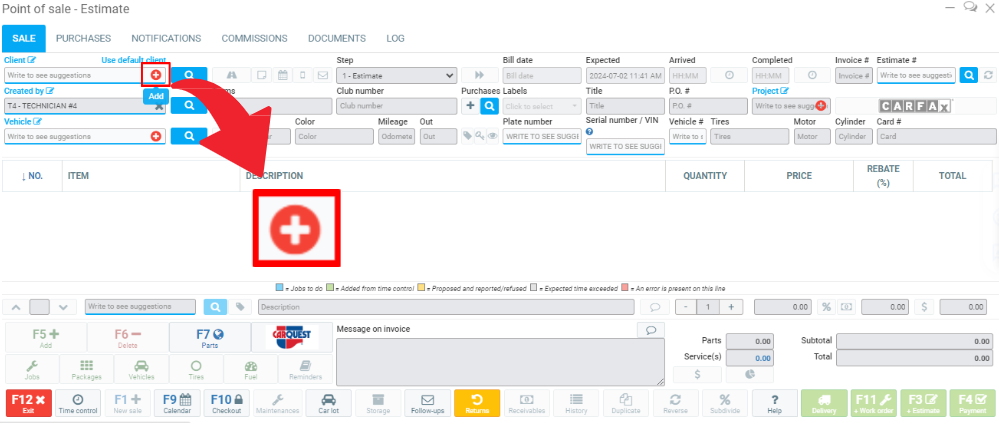This screenshot has height=424, width=999.
Task: Click the search button beside the Client field
Action: [188, 75]
